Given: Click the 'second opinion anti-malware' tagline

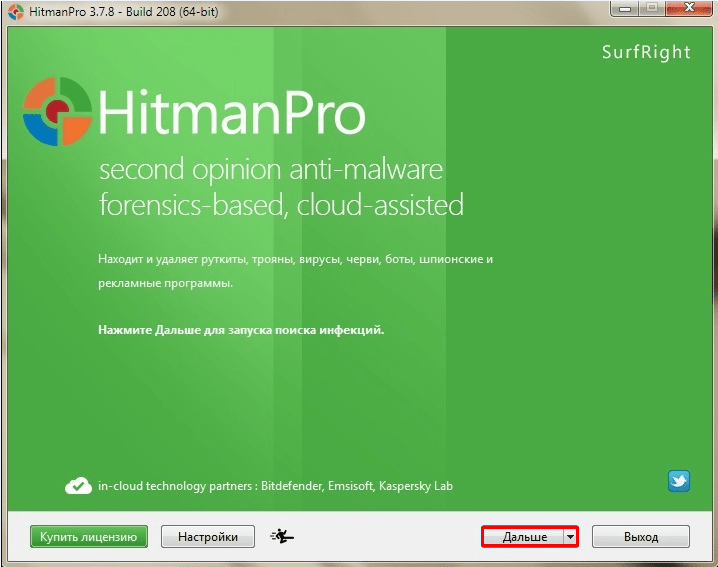Looking at the screenshot, I should click(270, 170).
